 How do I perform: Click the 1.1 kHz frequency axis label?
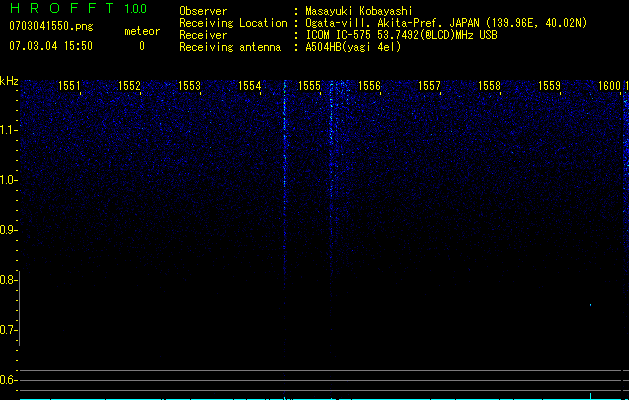pos(8,130)
